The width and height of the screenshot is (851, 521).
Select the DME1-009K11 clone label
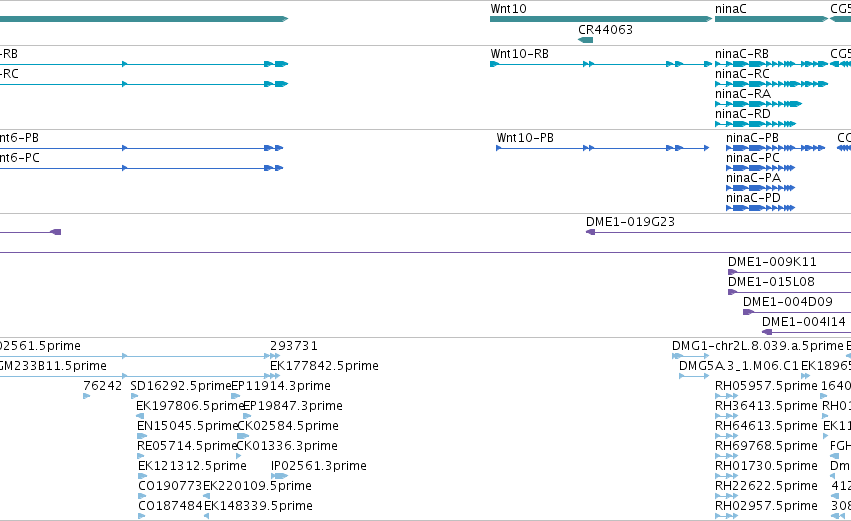(772, 262)
